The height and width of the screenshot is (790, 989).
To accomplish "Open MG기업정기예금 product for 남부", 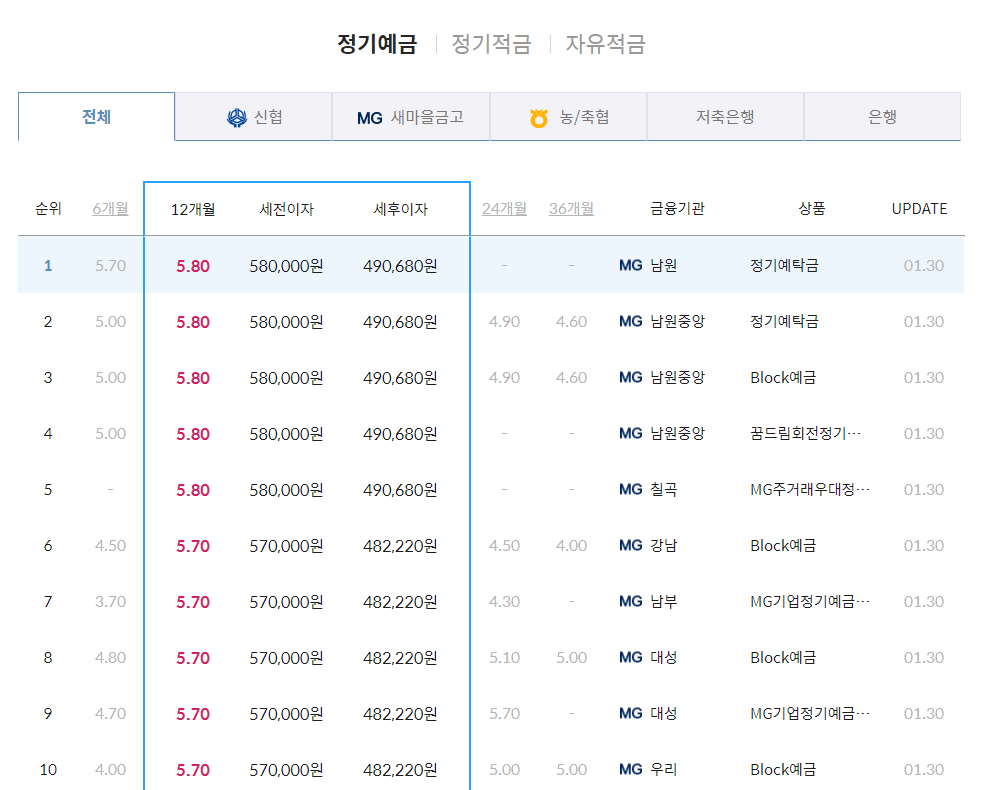I will point(810,601).
